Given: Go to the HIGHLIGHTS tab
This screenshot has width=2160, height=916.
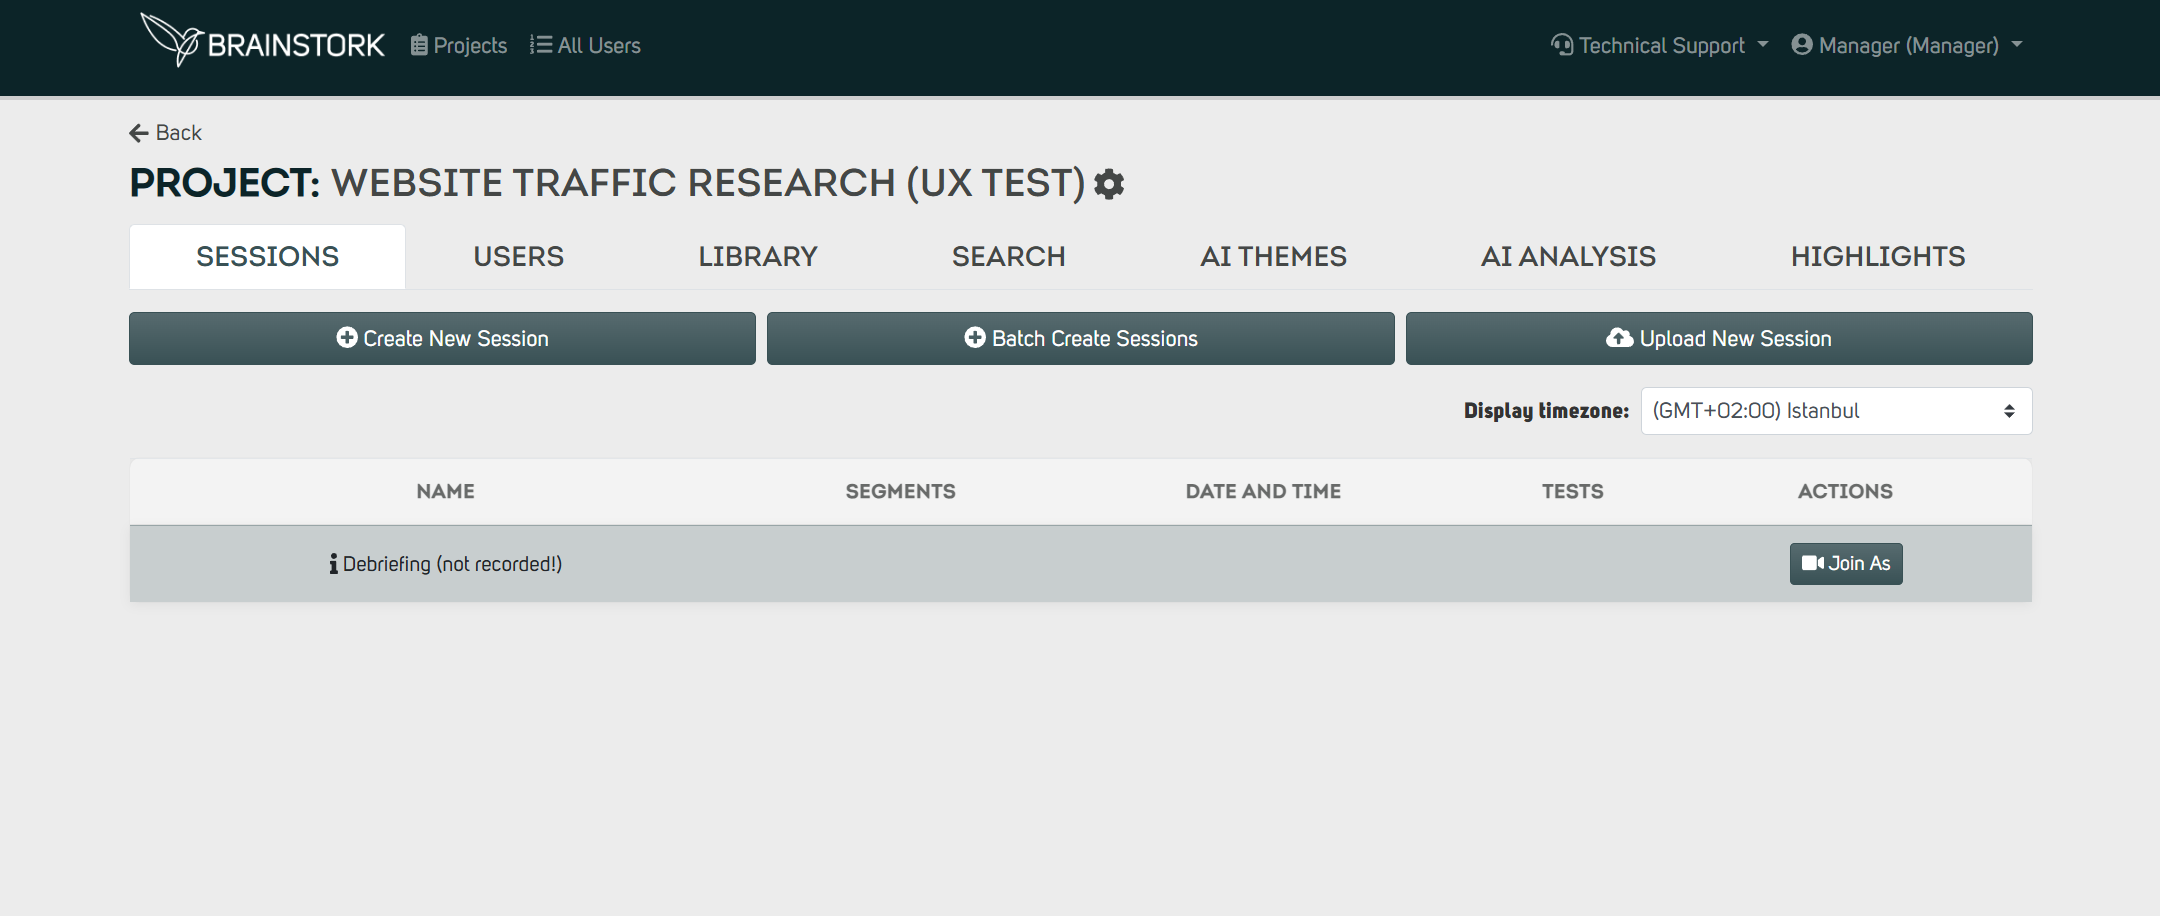Looking at the screenshot, I should coord(1878,257).
